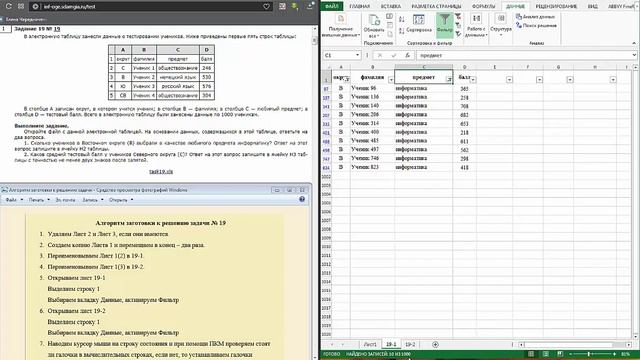Switch to Page Break Preview in status bar
Image resolution: width=640 pixels, height=360 pixels.
pyautogui.click(x=560, y=354)
